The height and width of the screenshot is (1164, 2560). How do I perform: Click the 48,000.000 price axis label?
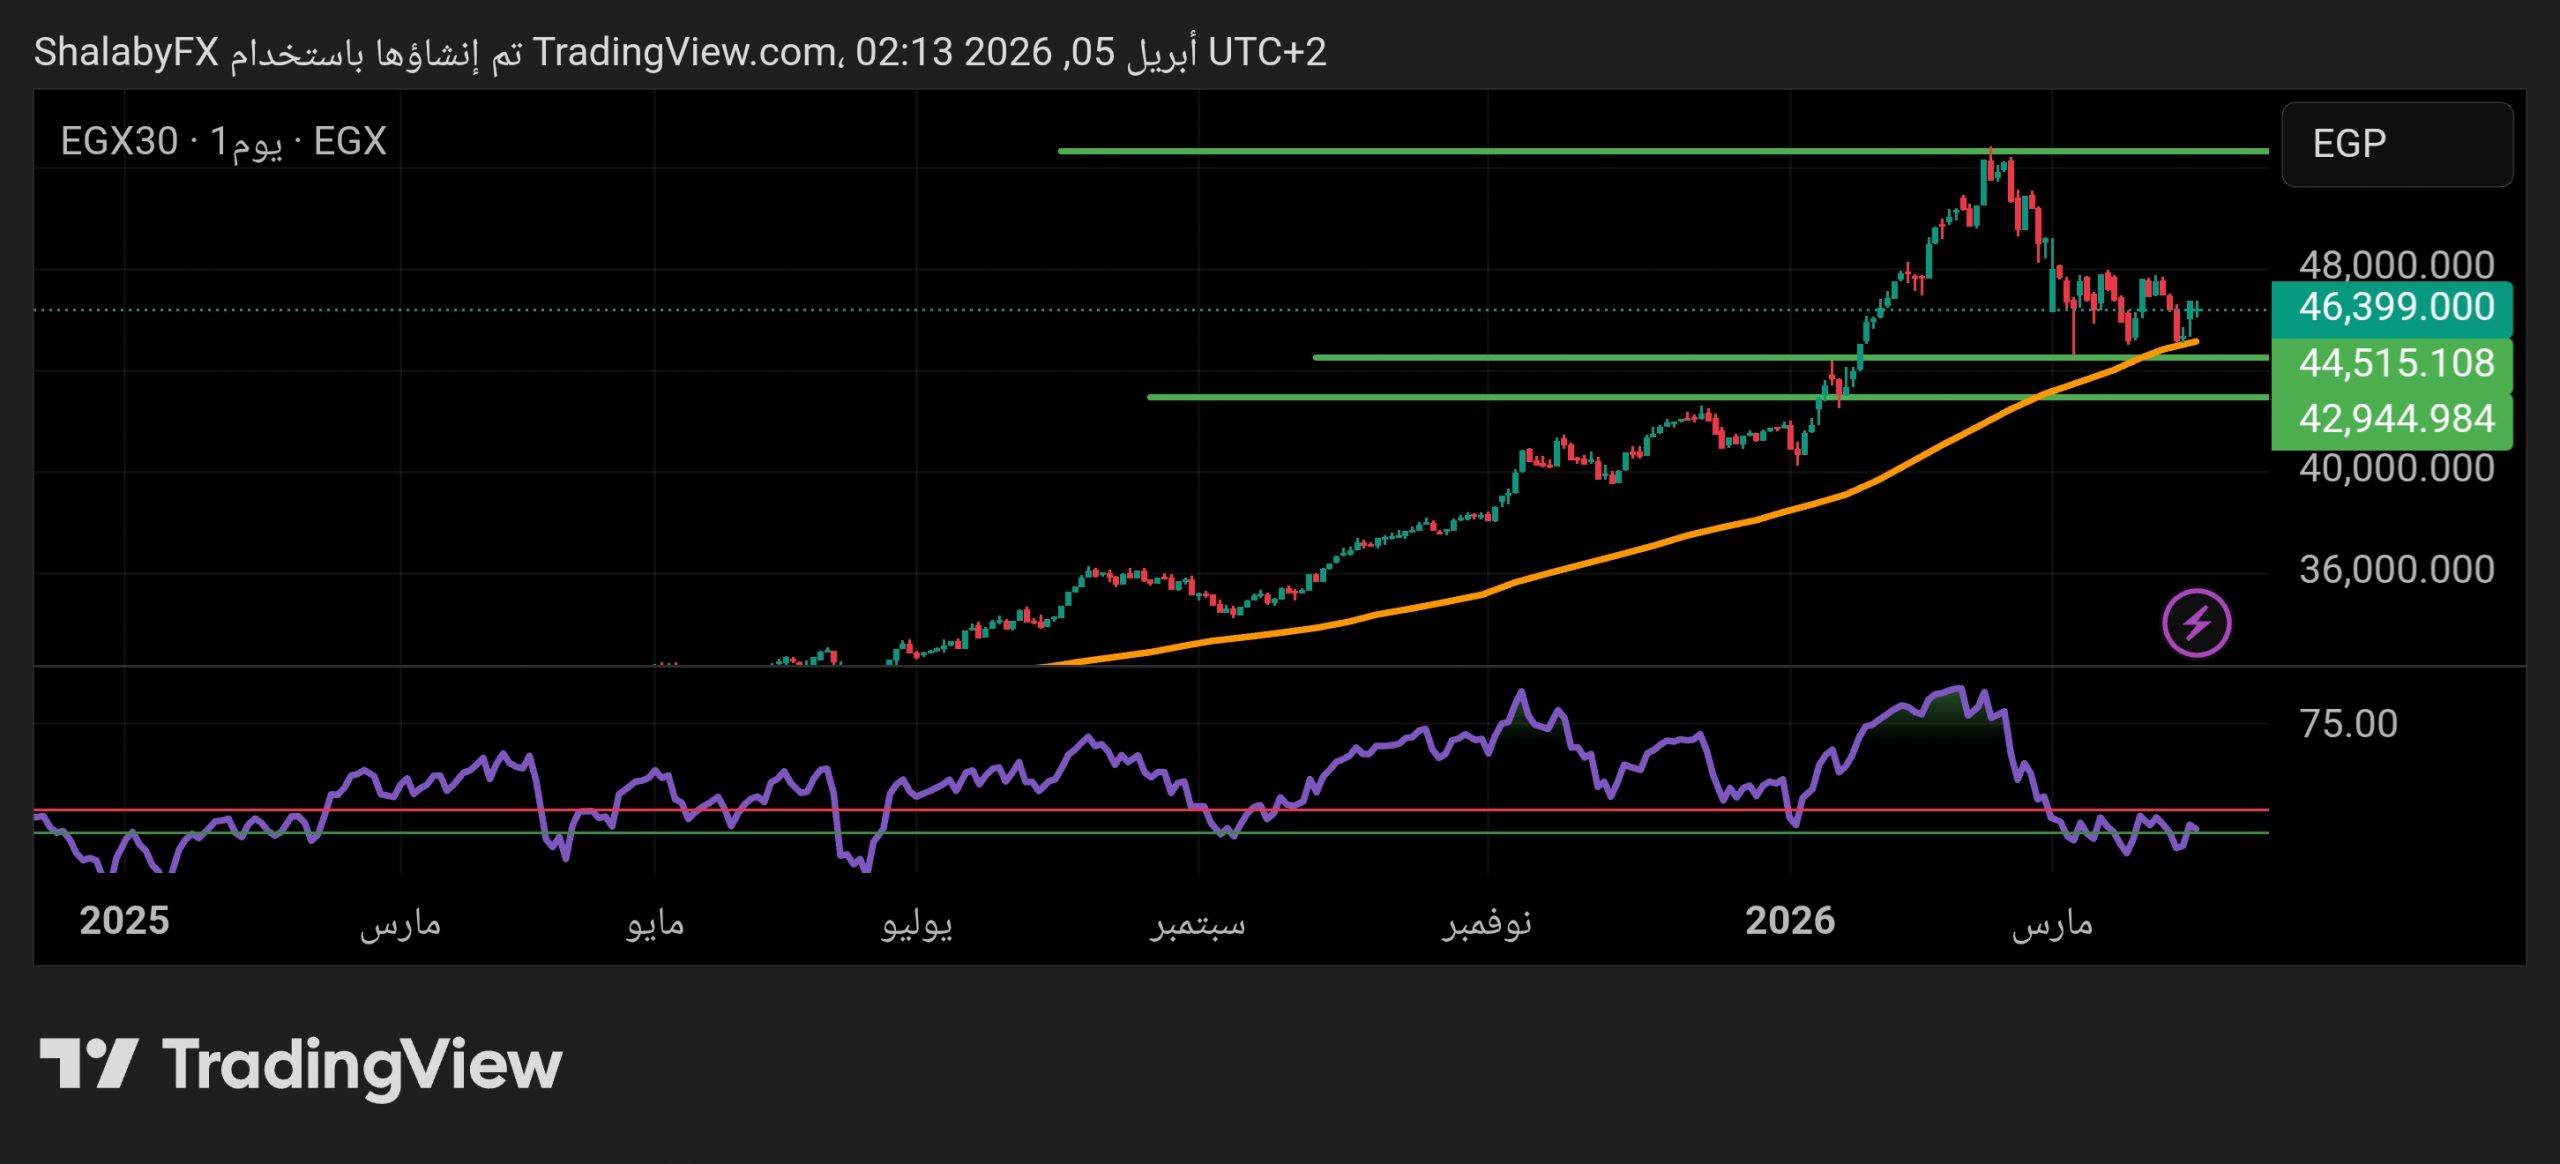[x=2396, y=264]
